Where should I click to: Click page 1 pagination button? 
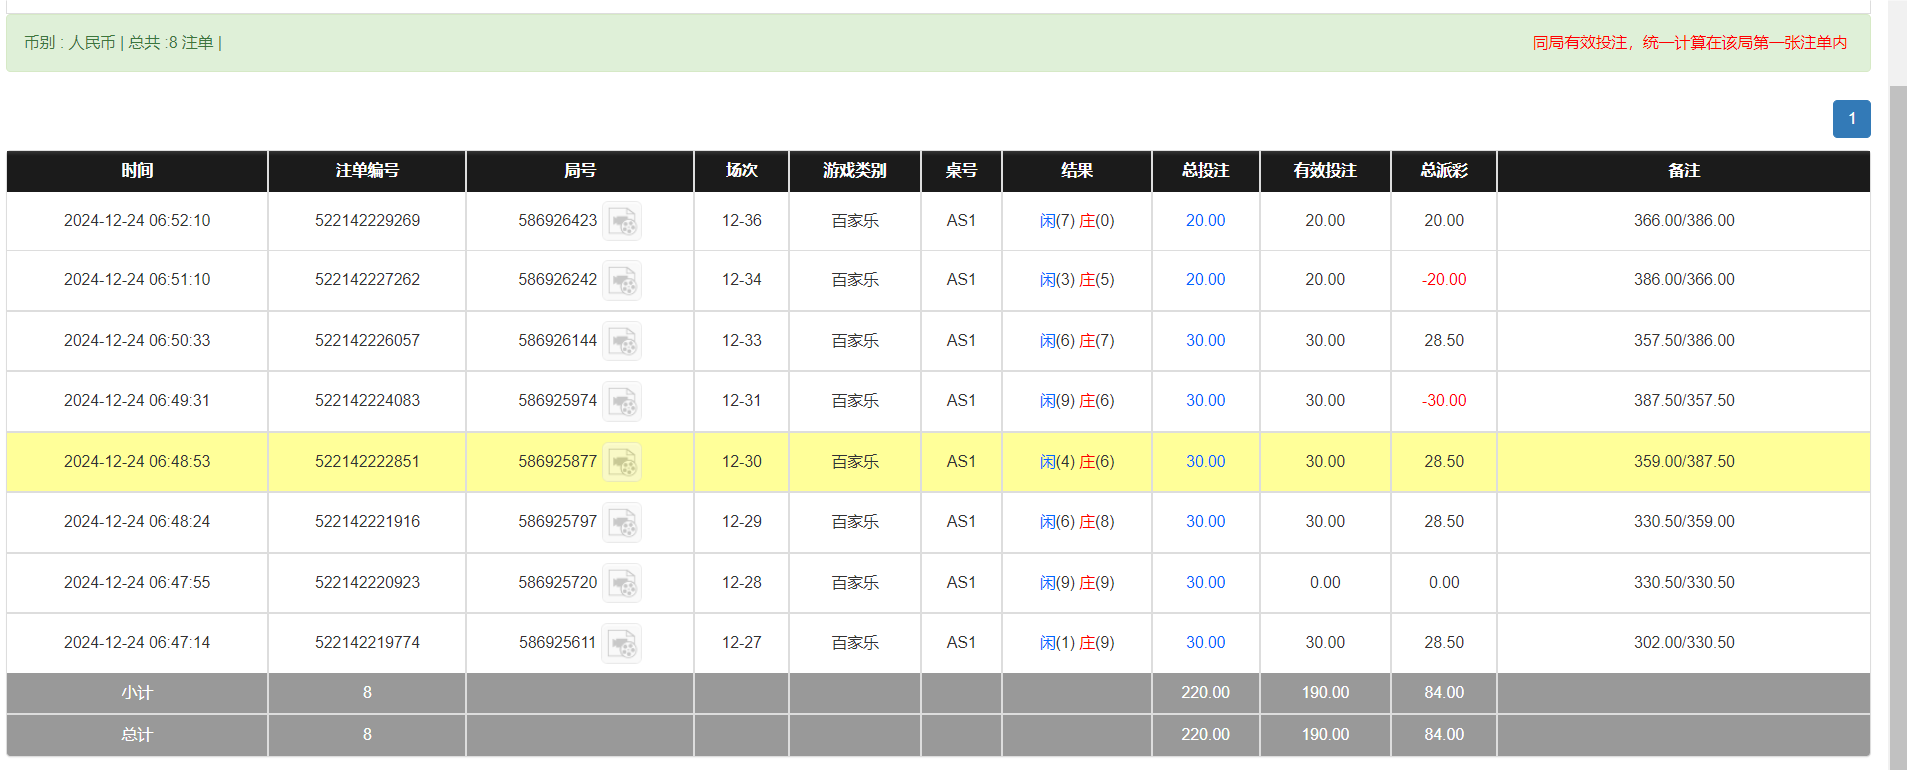(1851, 119)
